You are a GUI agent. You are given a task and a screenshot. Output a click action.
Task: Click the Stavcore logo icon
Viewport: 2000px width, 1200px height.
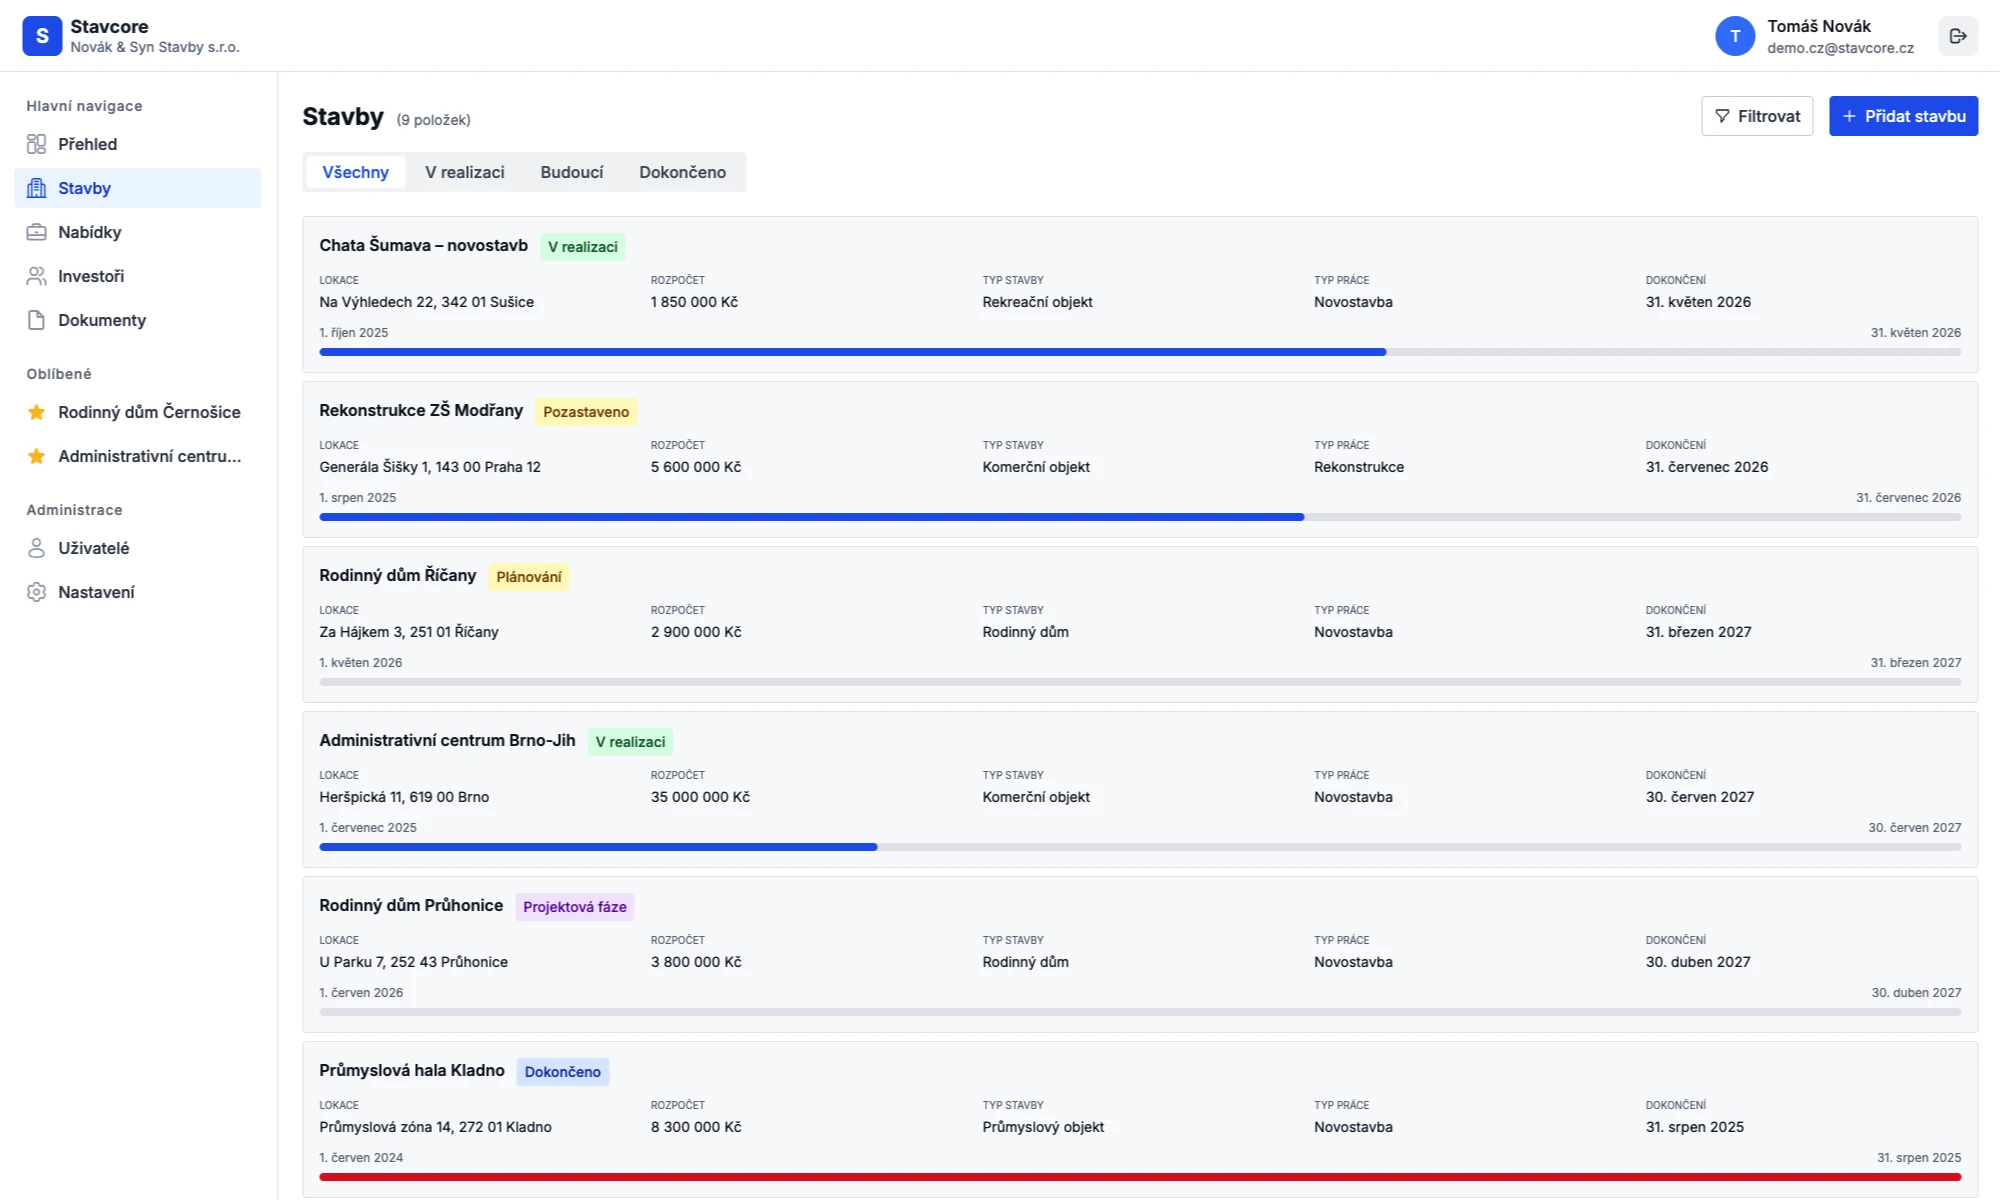coord(42,36)
